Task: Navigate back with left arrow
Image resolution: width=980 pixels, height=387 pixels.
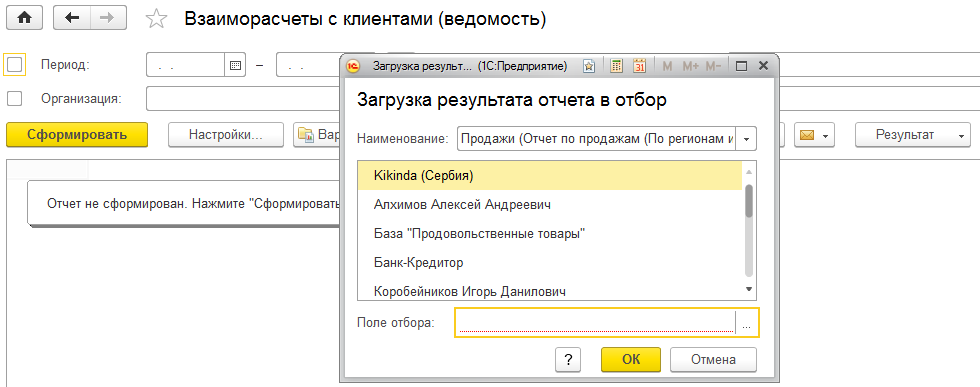Action: point(72,18)
